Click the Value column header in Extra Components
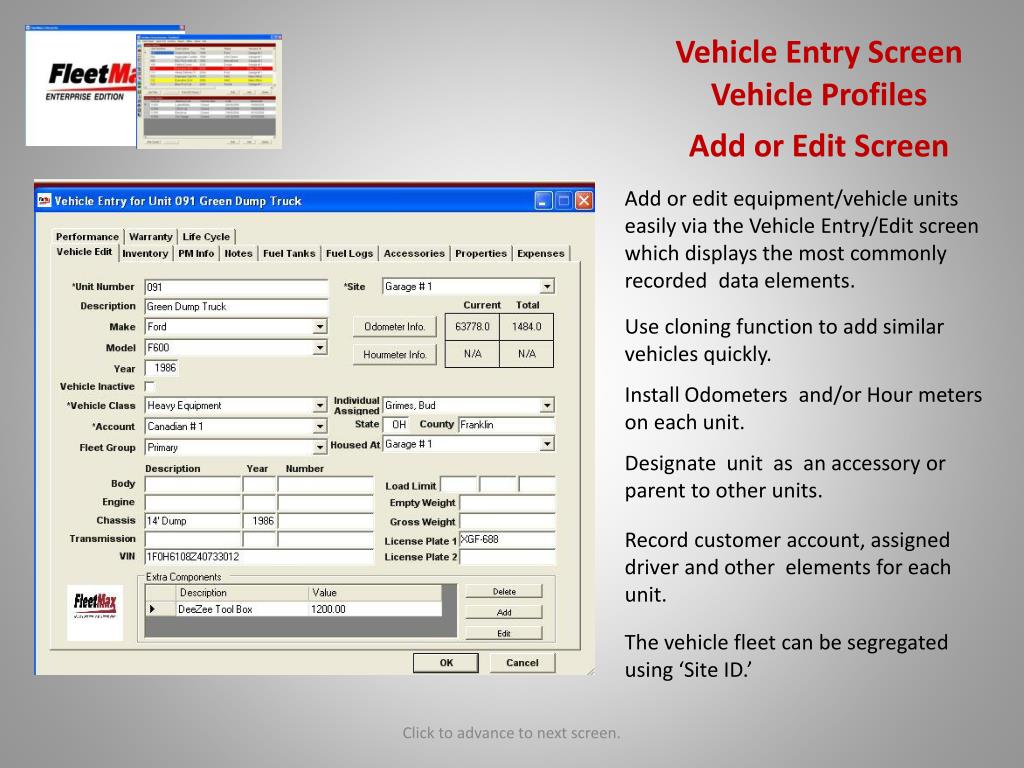Image resolution: width=1024 pixels, height=768 pixels. (x=375, y=592)
